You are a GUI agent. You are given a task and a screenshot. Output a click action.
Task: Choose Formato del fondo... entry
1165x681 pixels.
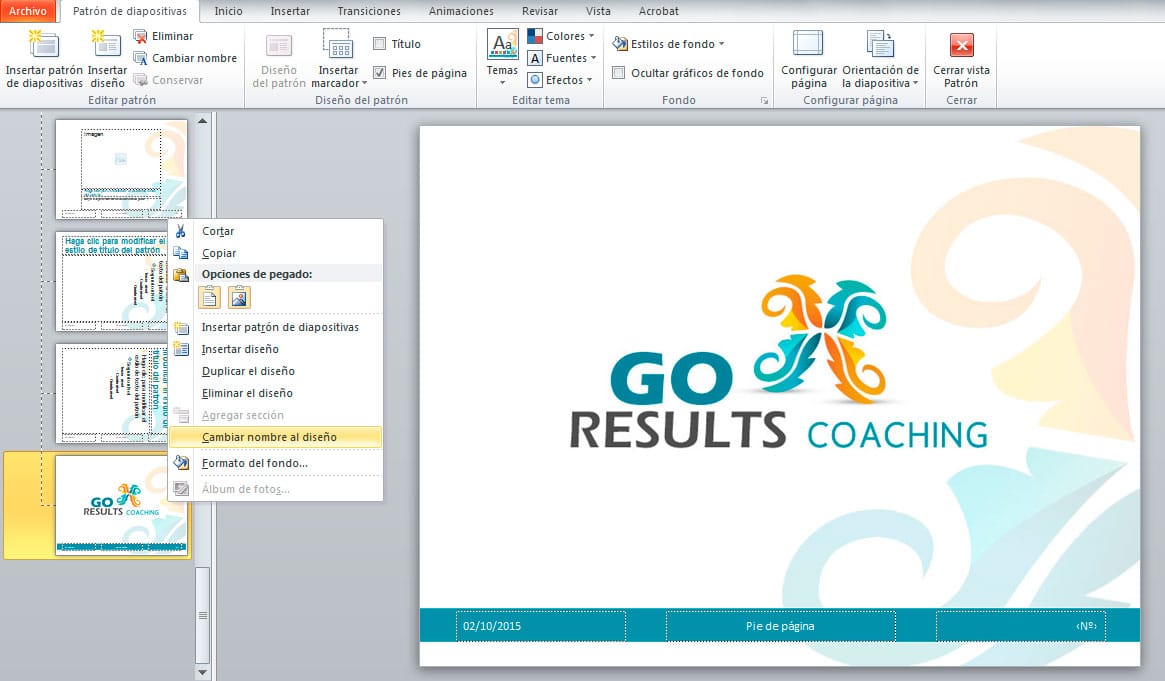coord(276,463)
